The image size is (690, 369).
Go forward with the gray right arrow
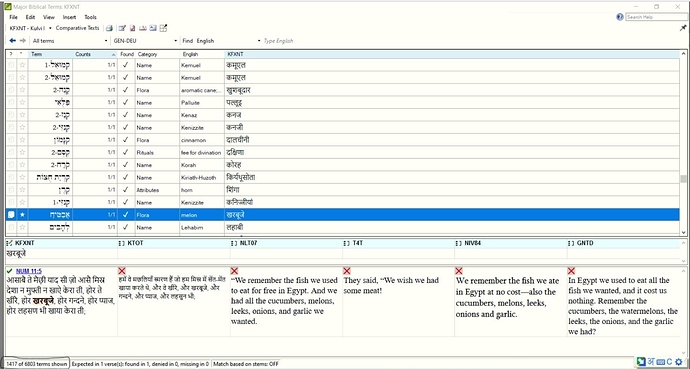23,40
